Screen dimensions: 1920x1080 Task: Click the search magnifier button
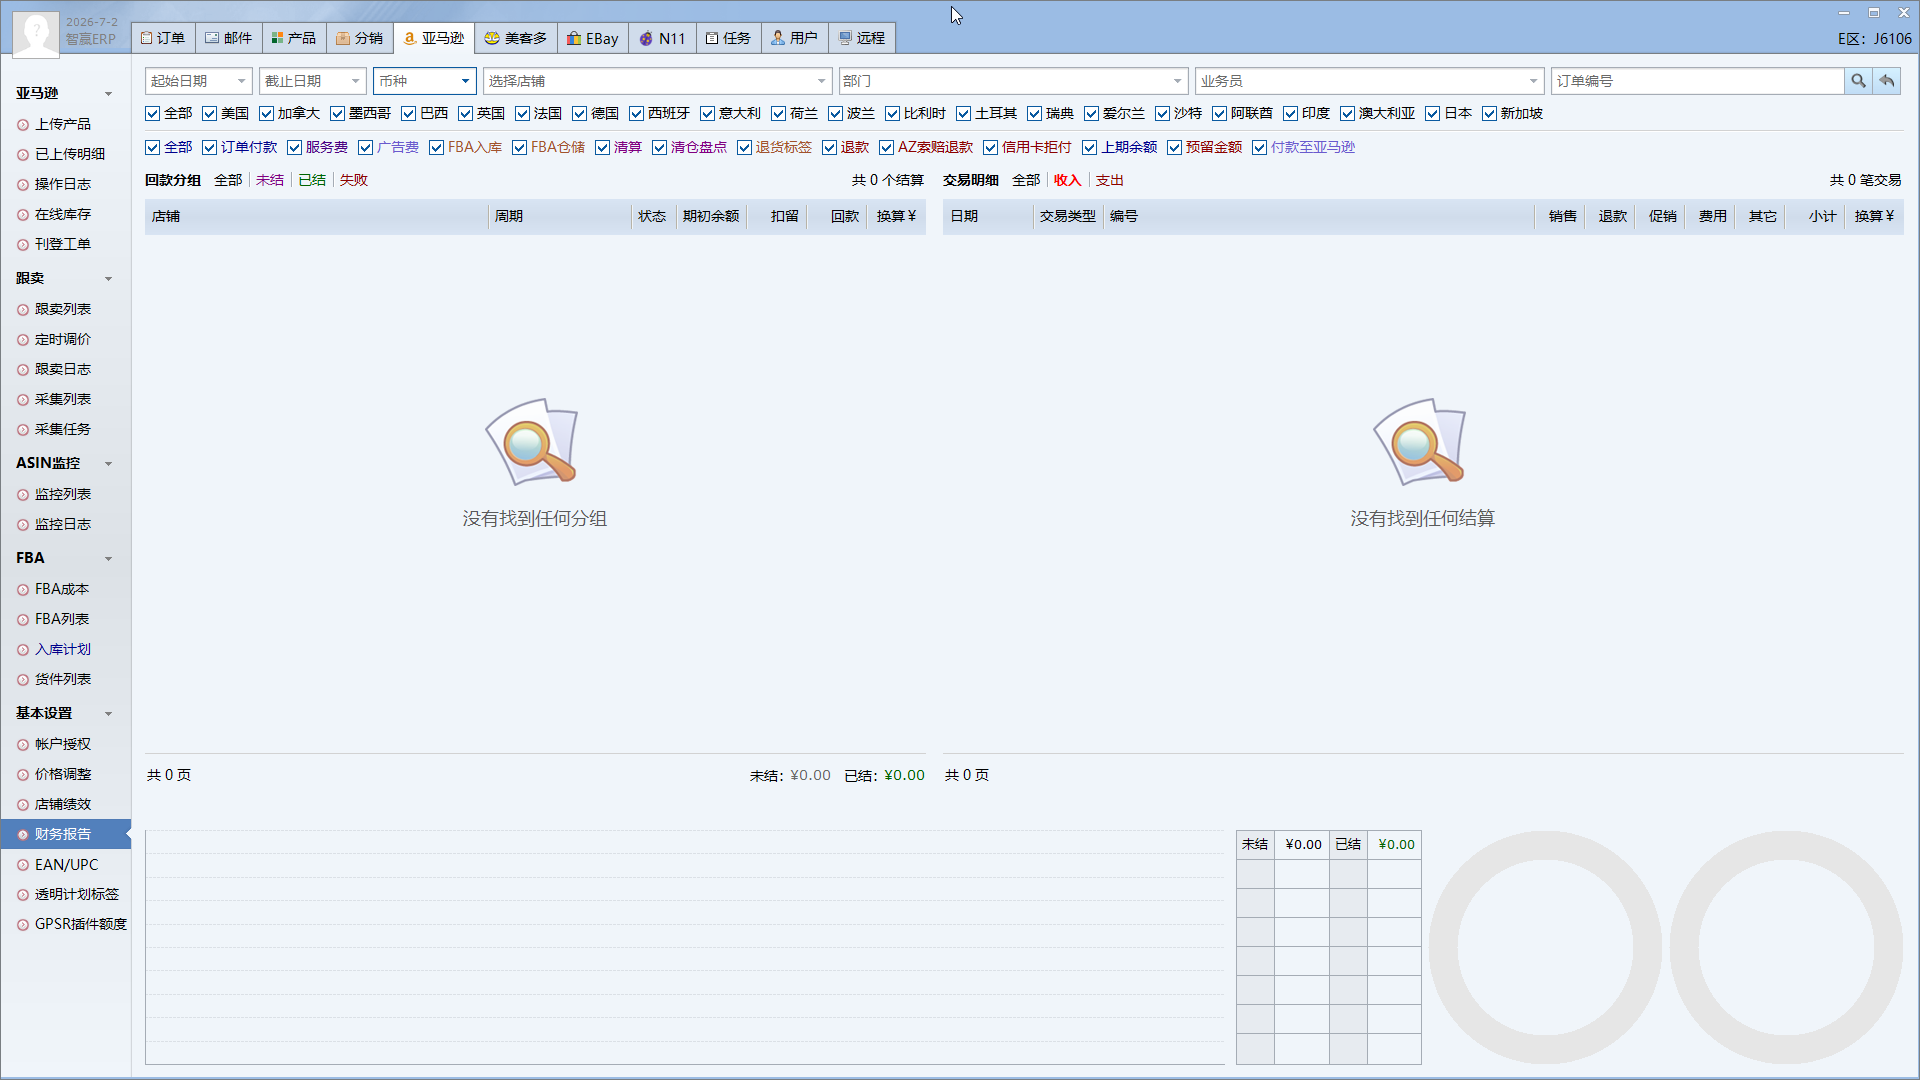tap(1858, 81)
